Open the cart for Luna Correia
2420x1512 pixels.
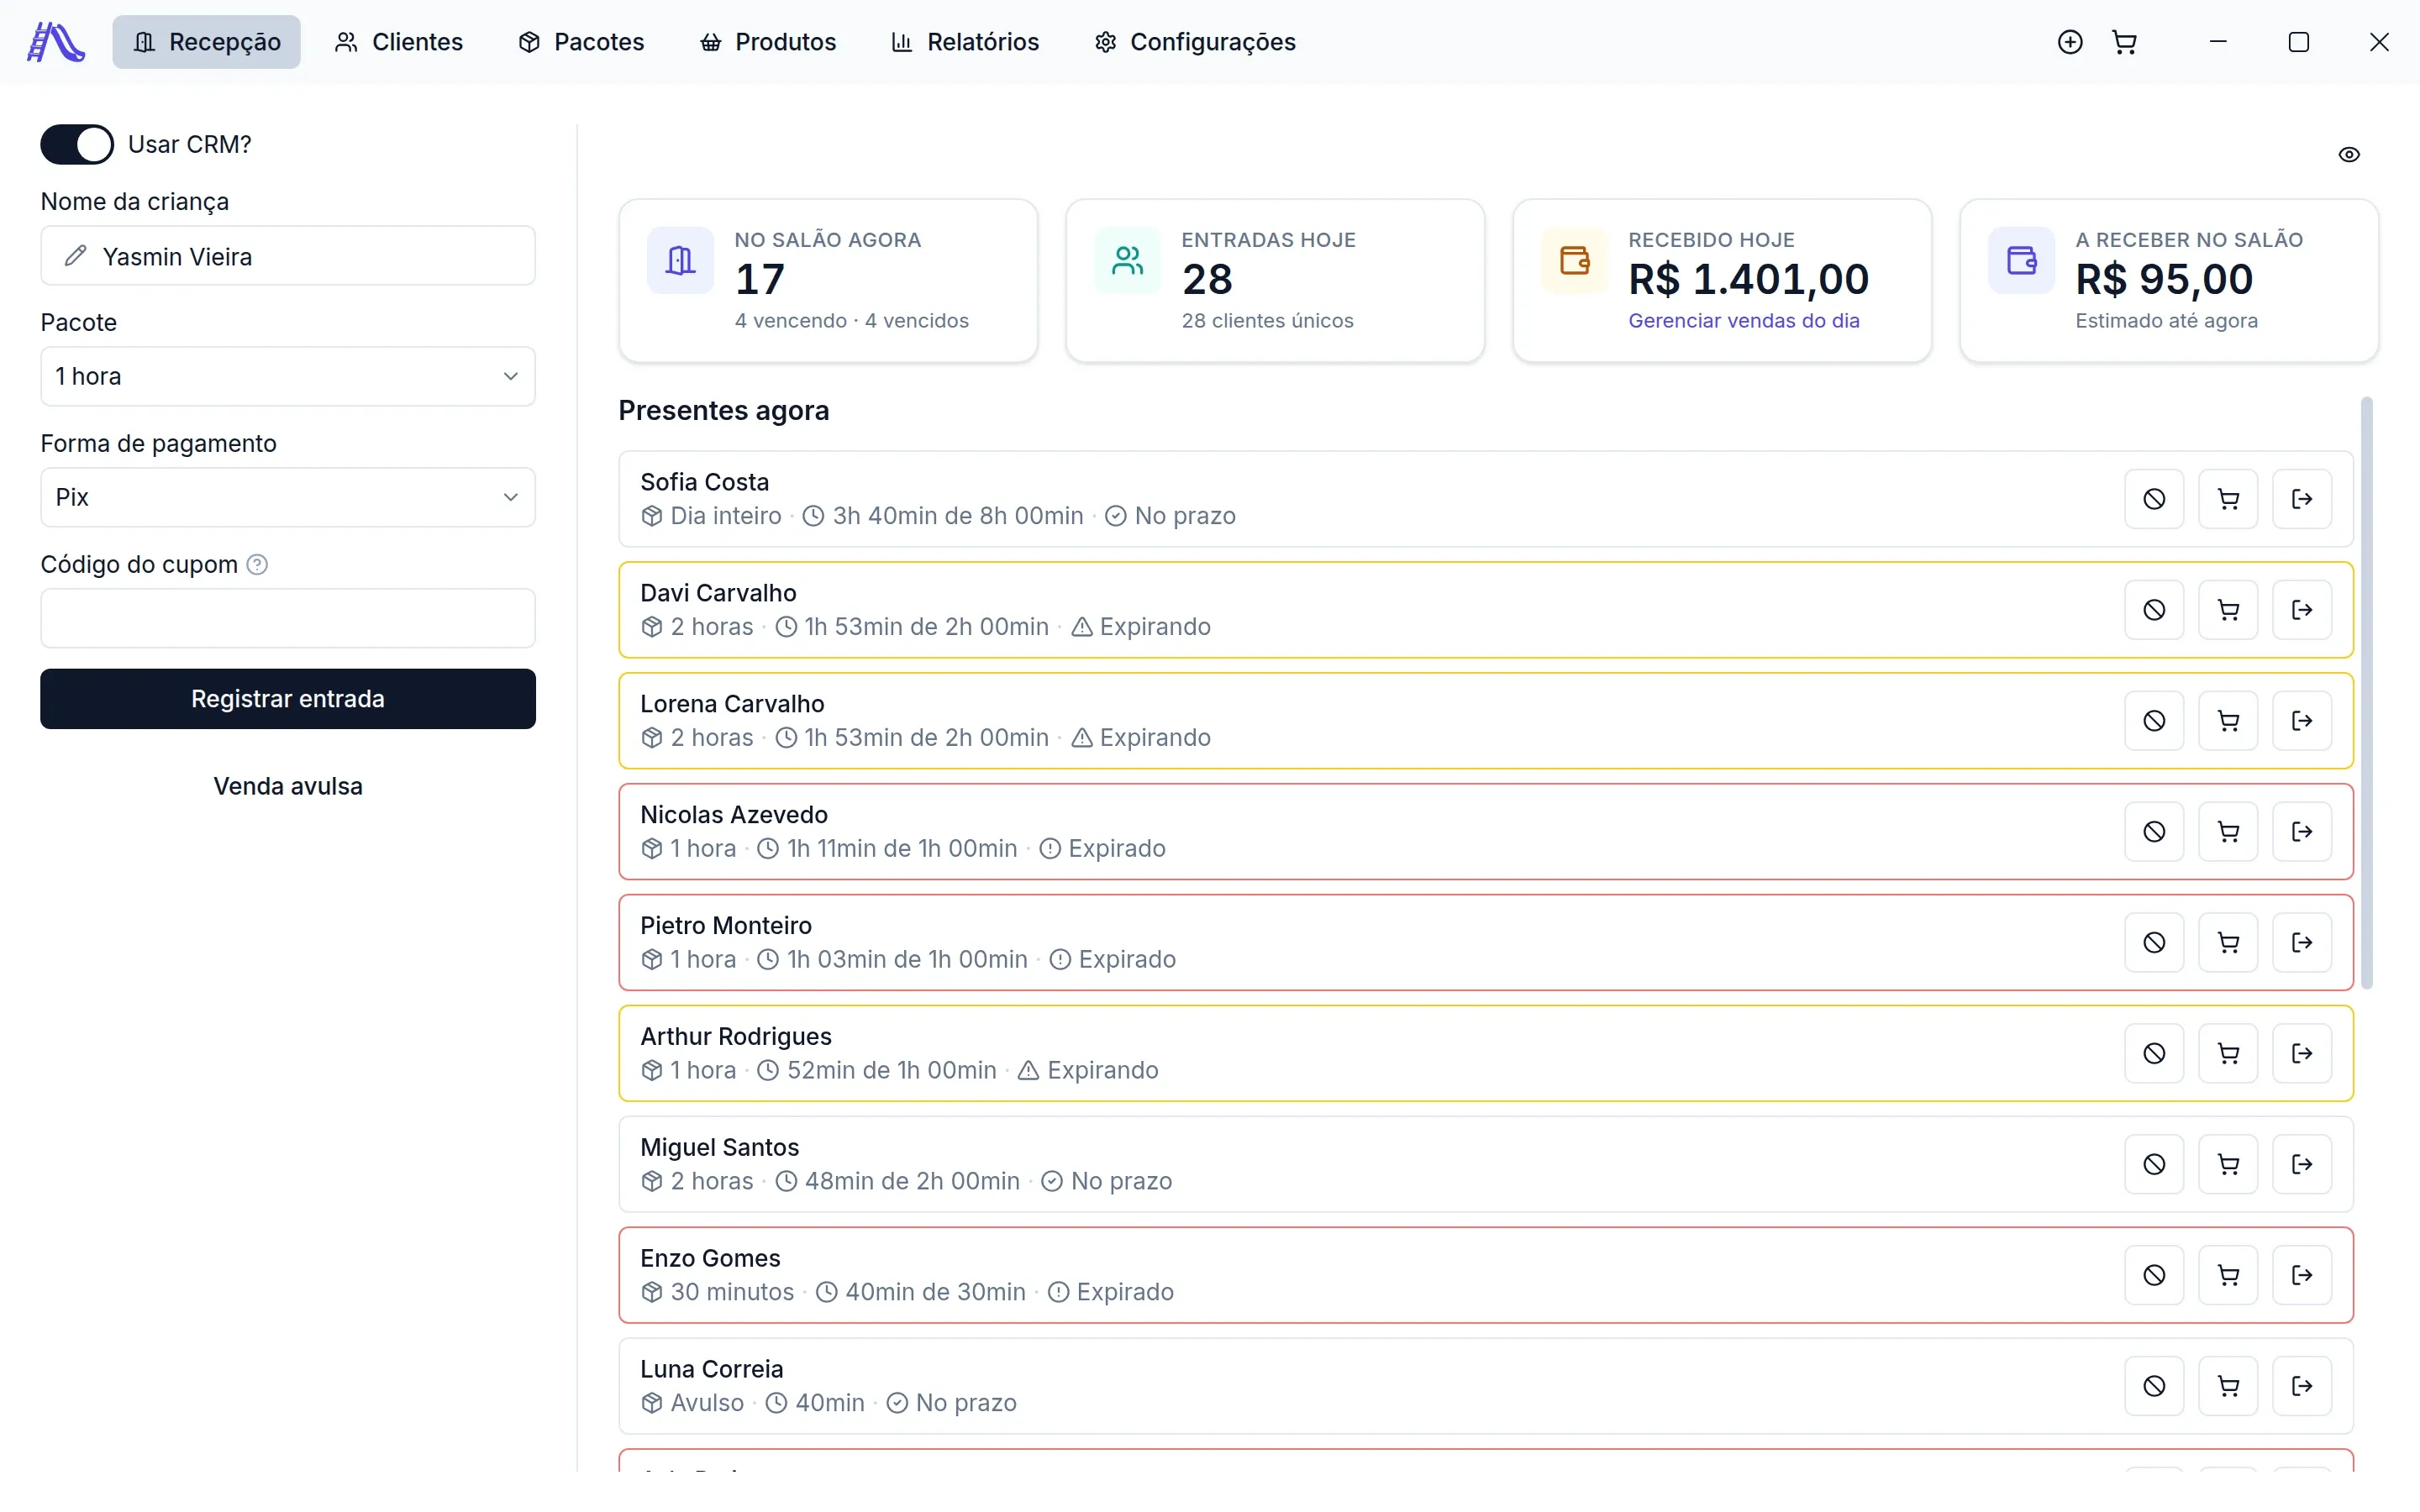[2228, 1387]
